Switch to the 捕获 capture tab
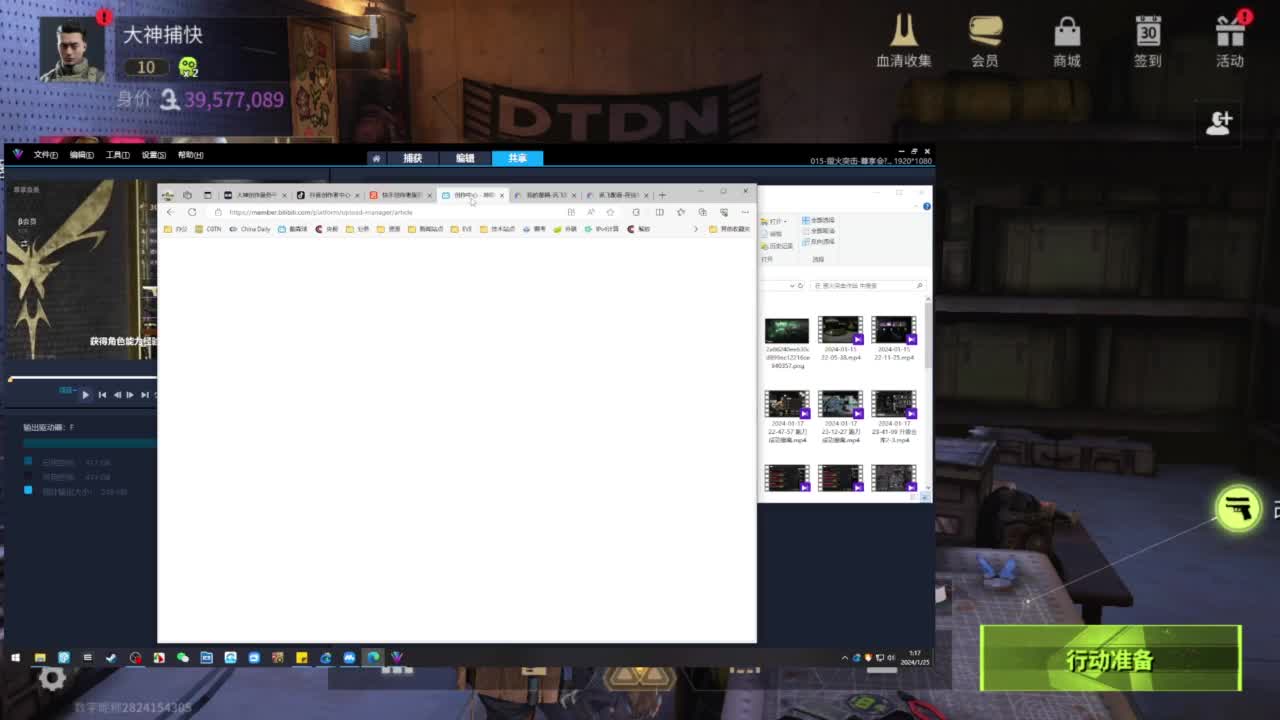 413,158
